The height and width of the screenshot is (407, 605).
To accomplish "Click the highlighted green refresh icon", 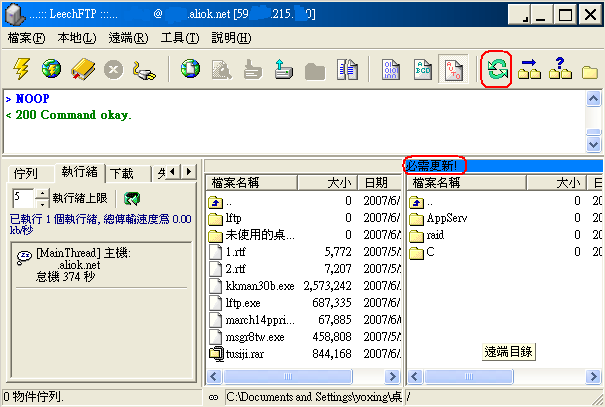I will point(496,69).
